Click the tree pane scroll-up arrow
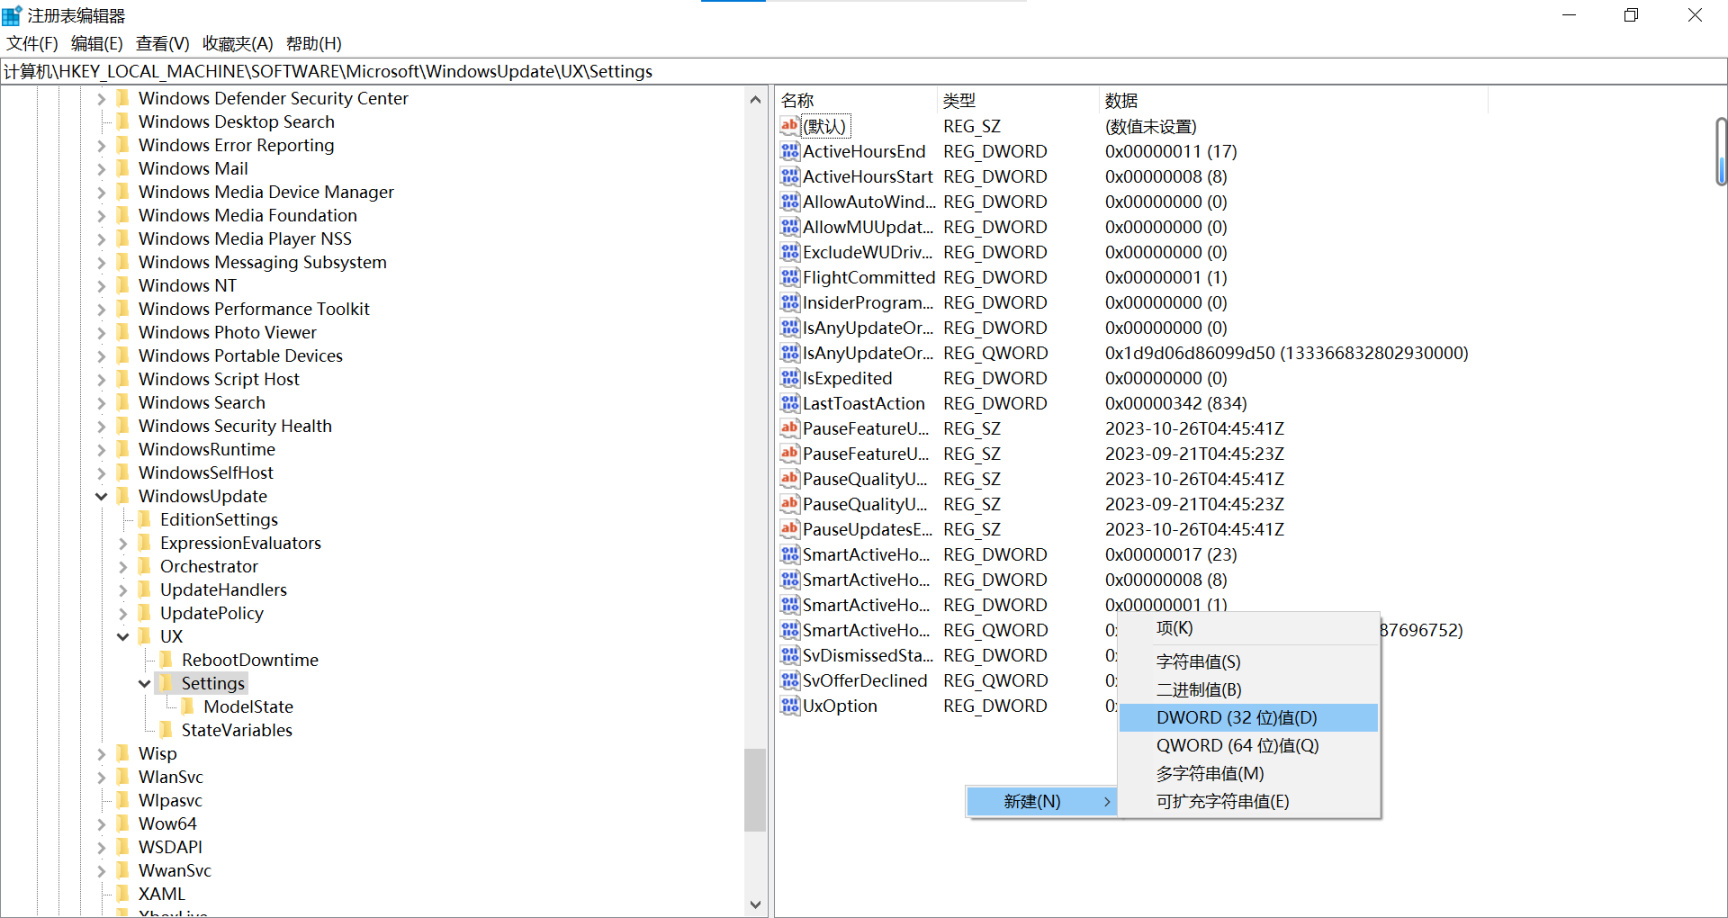Screen dimensions: 1728x918 tap(755, 99)
